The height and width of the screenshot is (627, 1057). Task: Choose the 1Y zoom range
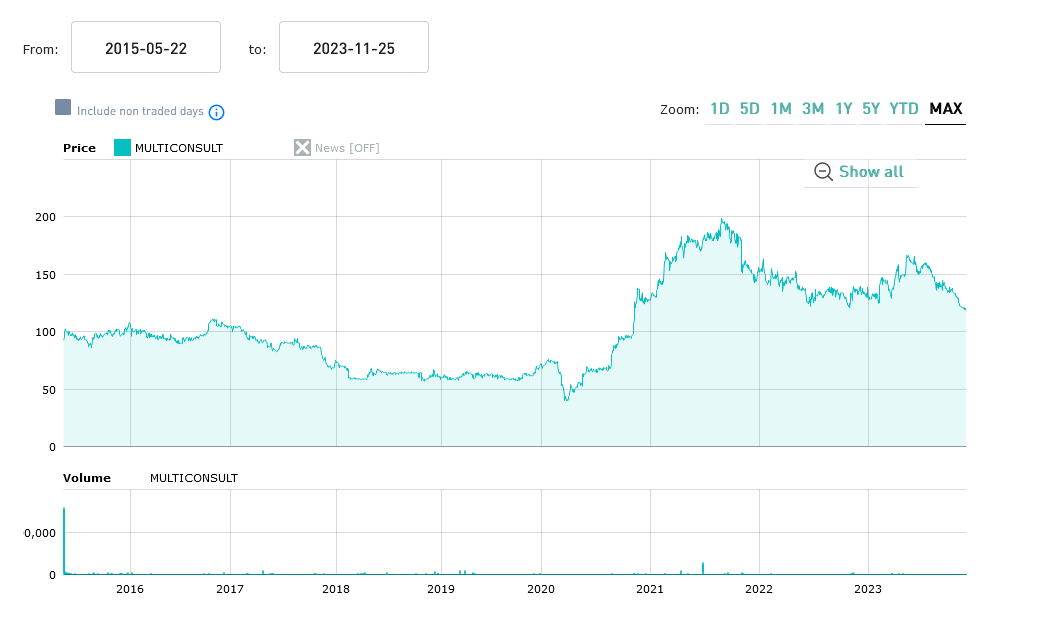(844, 109)
